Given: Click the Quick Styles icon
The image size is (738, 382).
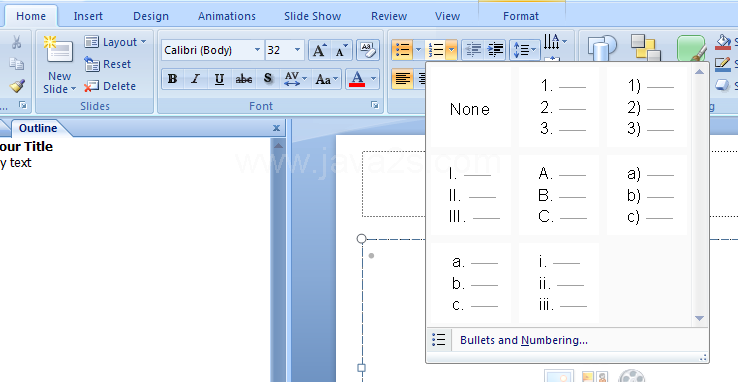Looking at the screenshot, I should 692,48.
